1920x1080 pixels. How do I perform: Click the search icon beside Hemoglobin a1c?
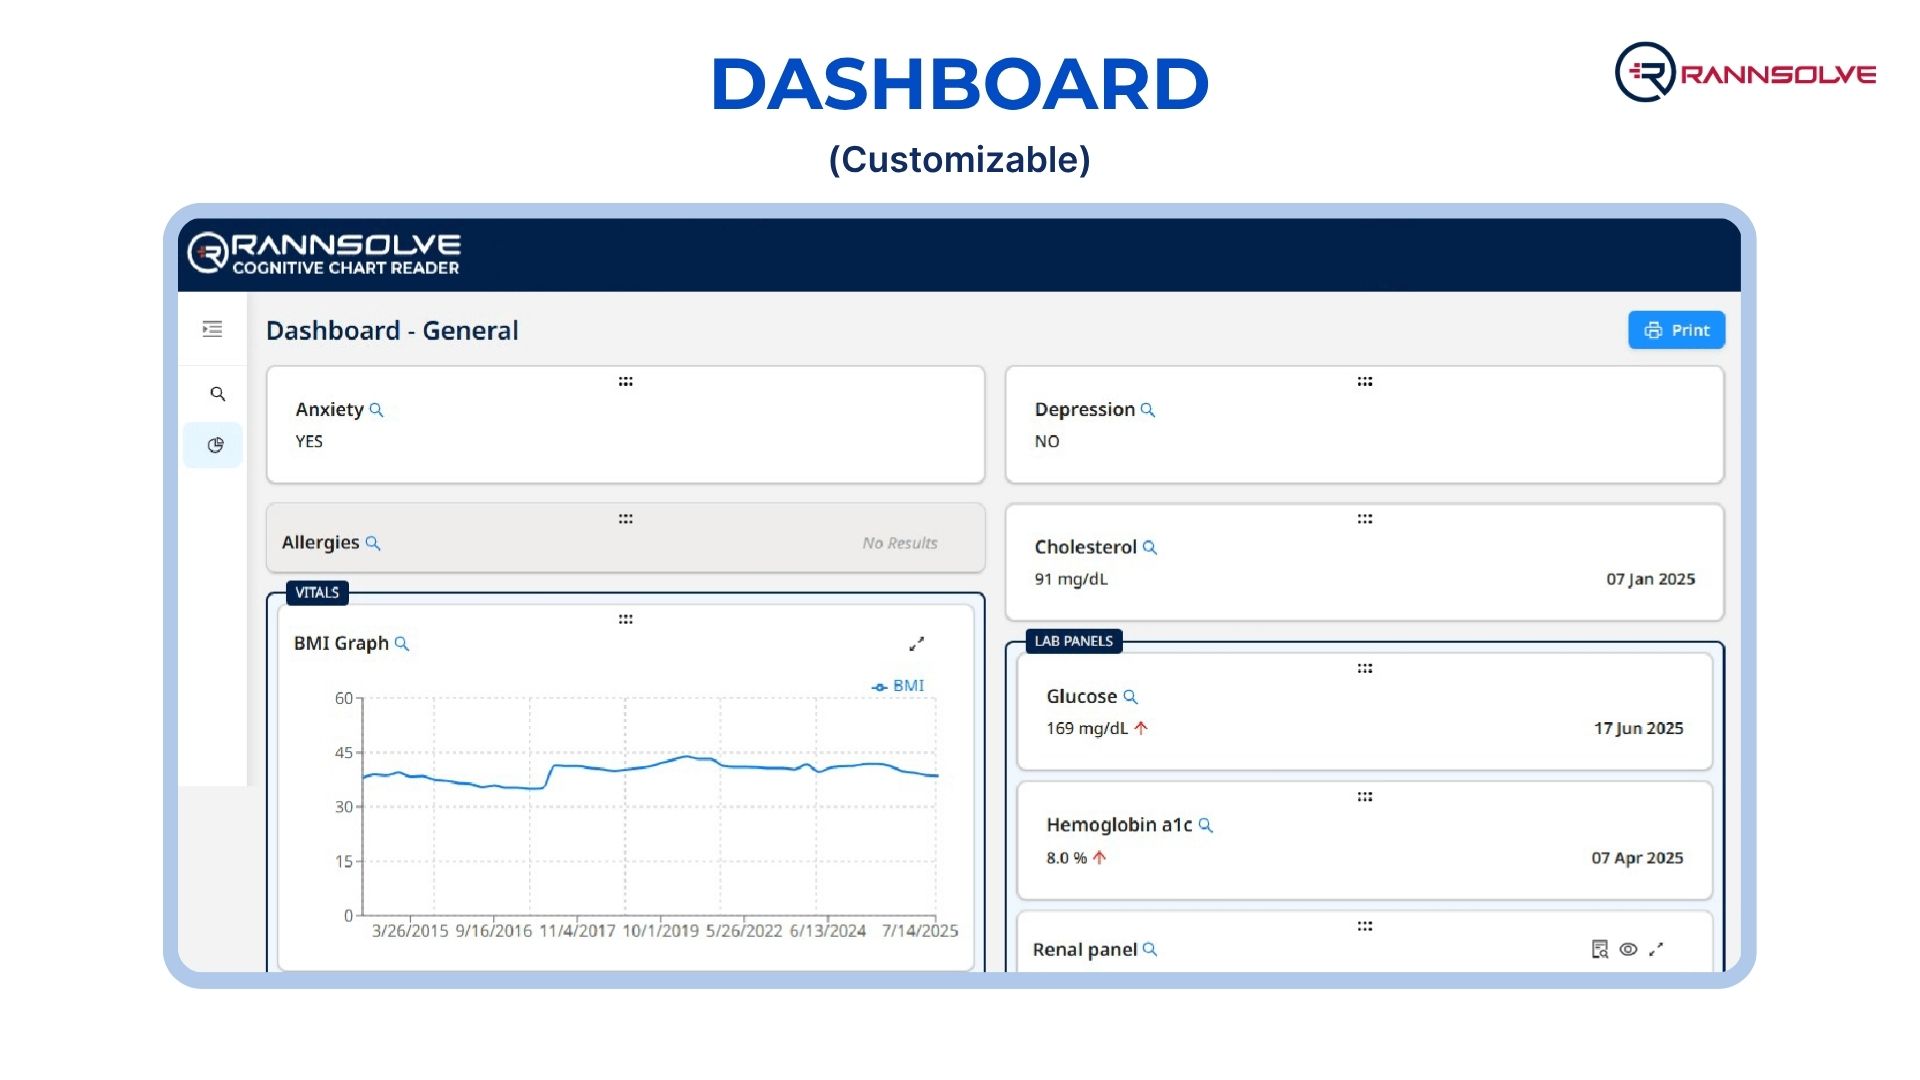1206,825
